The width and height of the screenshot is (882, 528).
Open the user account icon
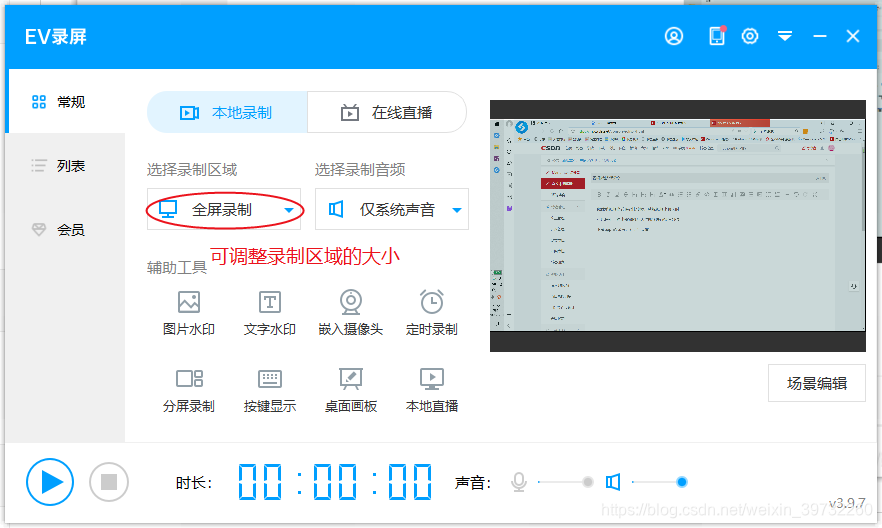(674, 37)
